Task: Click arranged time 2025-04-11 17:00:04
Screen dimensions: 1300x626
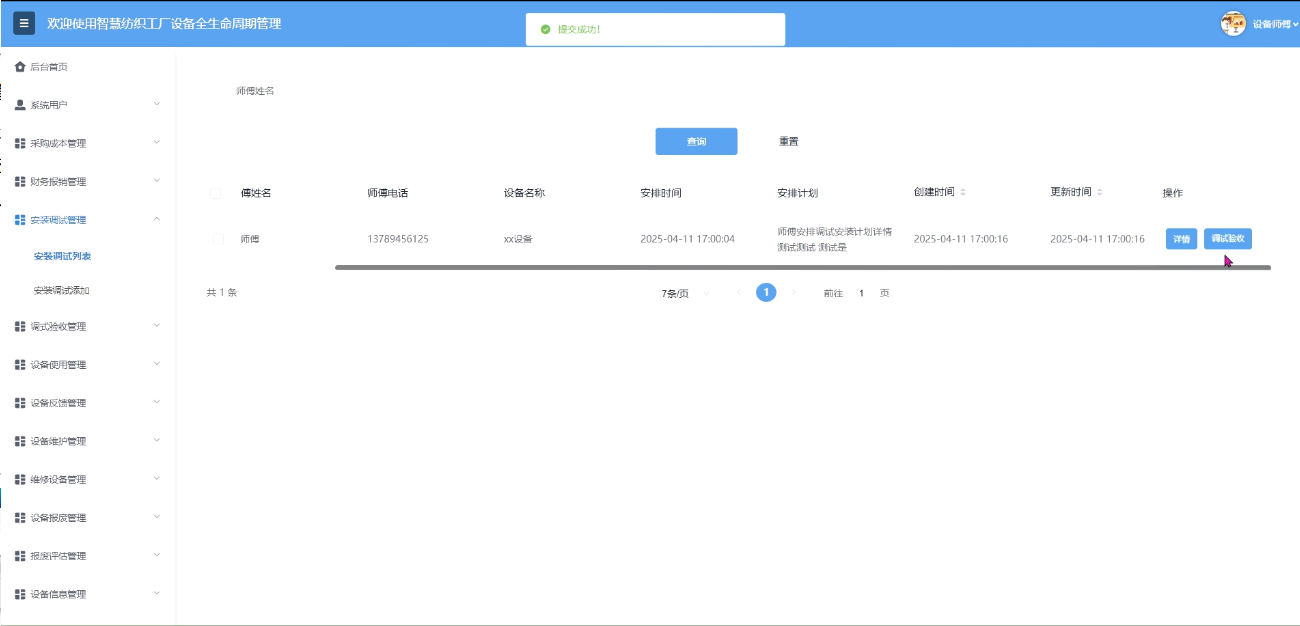Action: tap(687, 239)
